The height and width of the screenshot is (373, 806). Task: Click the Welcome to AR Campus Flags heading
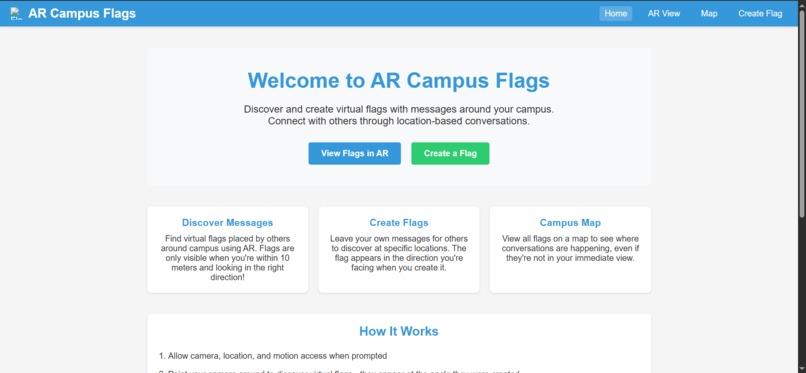[398, 80]
